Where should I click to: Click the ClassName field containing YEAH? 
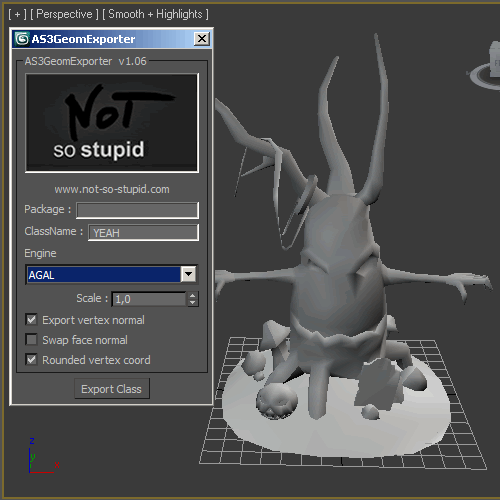(143, 232)
